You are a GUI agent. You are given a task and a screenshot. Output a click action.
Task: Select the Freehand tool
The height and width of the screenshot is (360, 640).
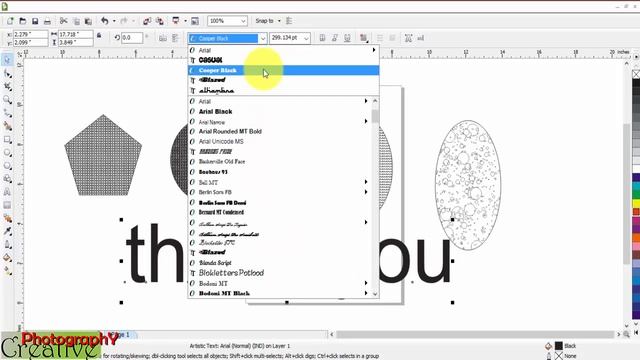pos(7,113)
